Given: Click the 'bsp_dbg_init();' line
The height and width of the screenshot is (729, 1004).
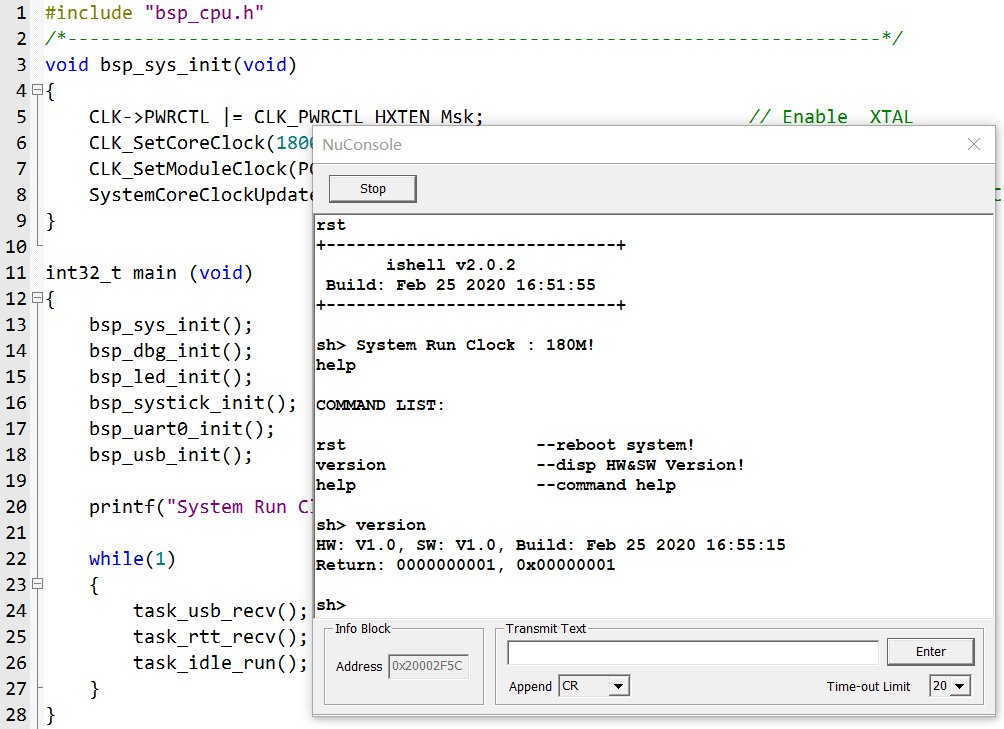Looking at the screenshot, I should 170,351.
